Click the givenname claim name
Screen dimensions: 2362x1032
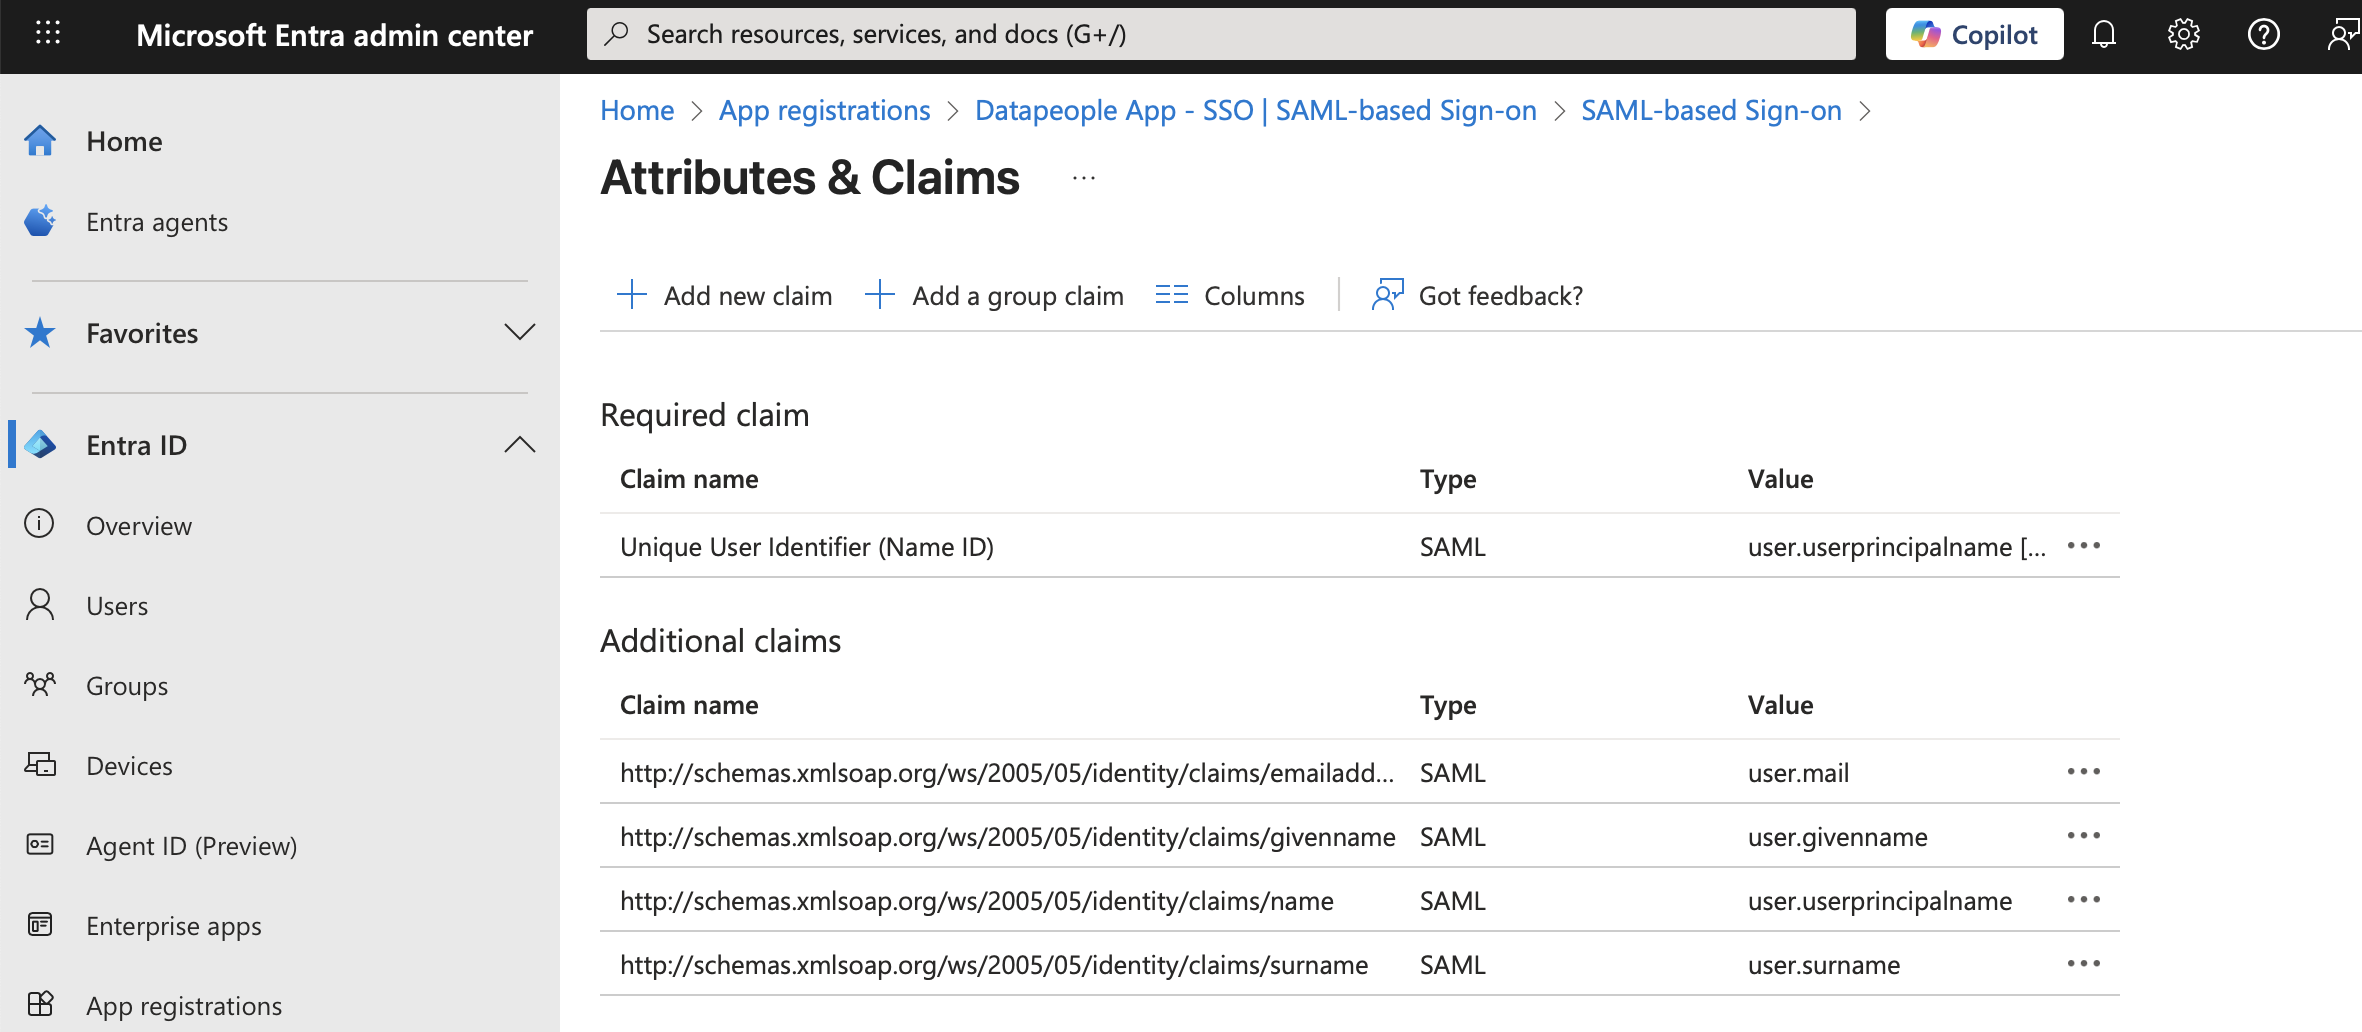(1008, 837)
